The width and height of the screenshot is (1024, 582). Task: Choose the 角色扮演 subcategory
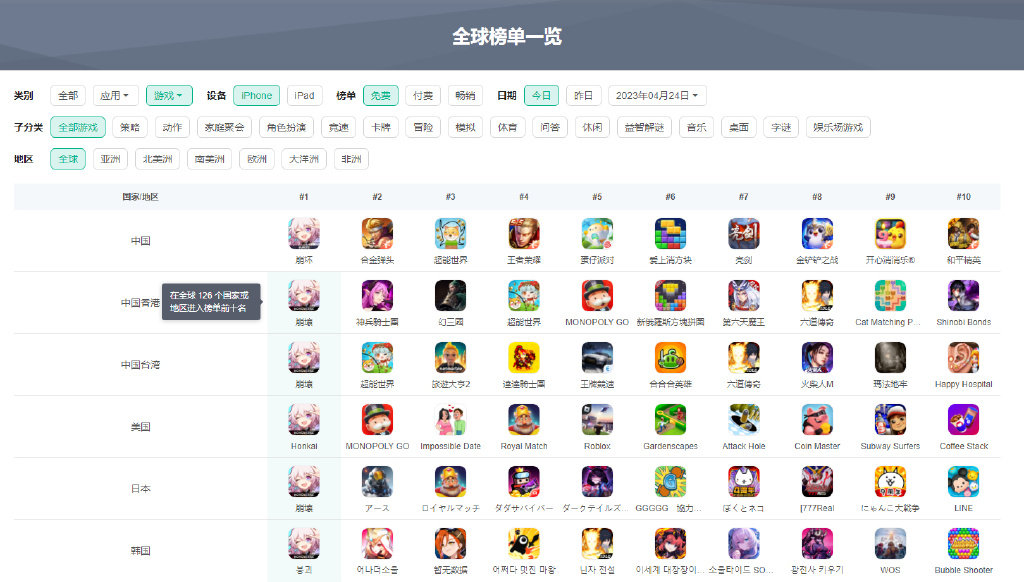284,128
